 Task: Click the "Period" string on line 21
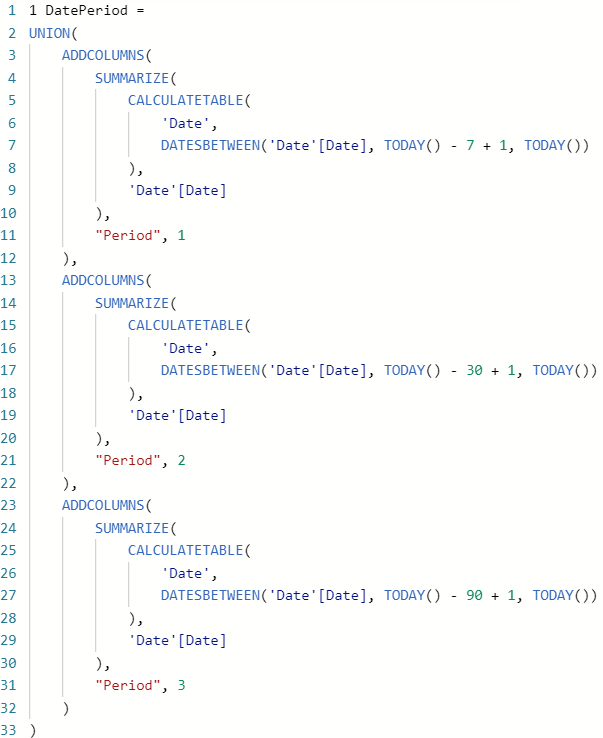pyautogui.click(x=128, y=460)
